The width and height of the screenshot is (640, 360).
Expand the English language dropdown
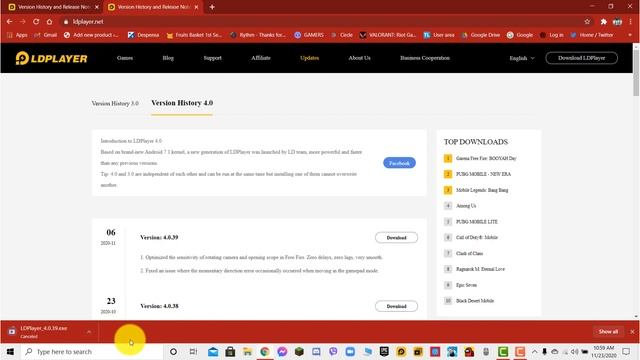coord(522,58)
